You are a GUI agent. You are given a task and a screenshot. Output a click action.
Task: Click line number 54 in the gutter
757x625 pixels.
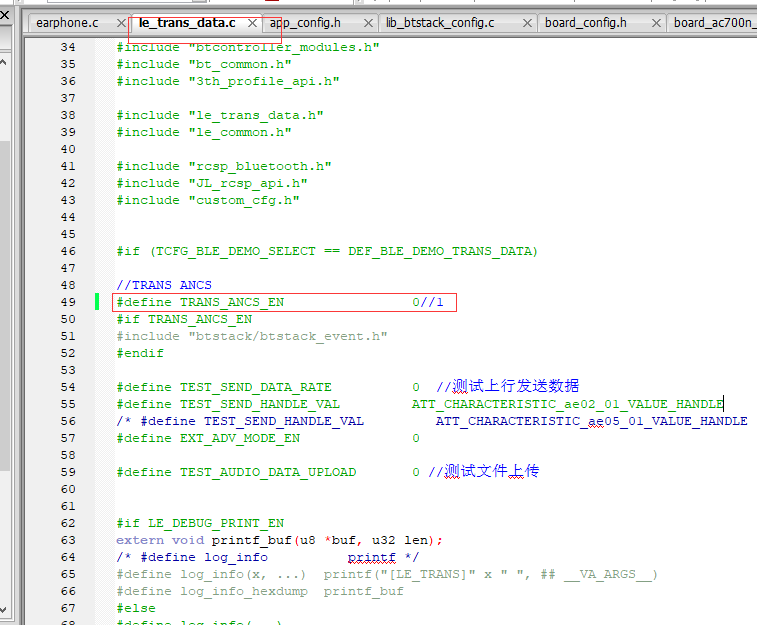point(68,388)
